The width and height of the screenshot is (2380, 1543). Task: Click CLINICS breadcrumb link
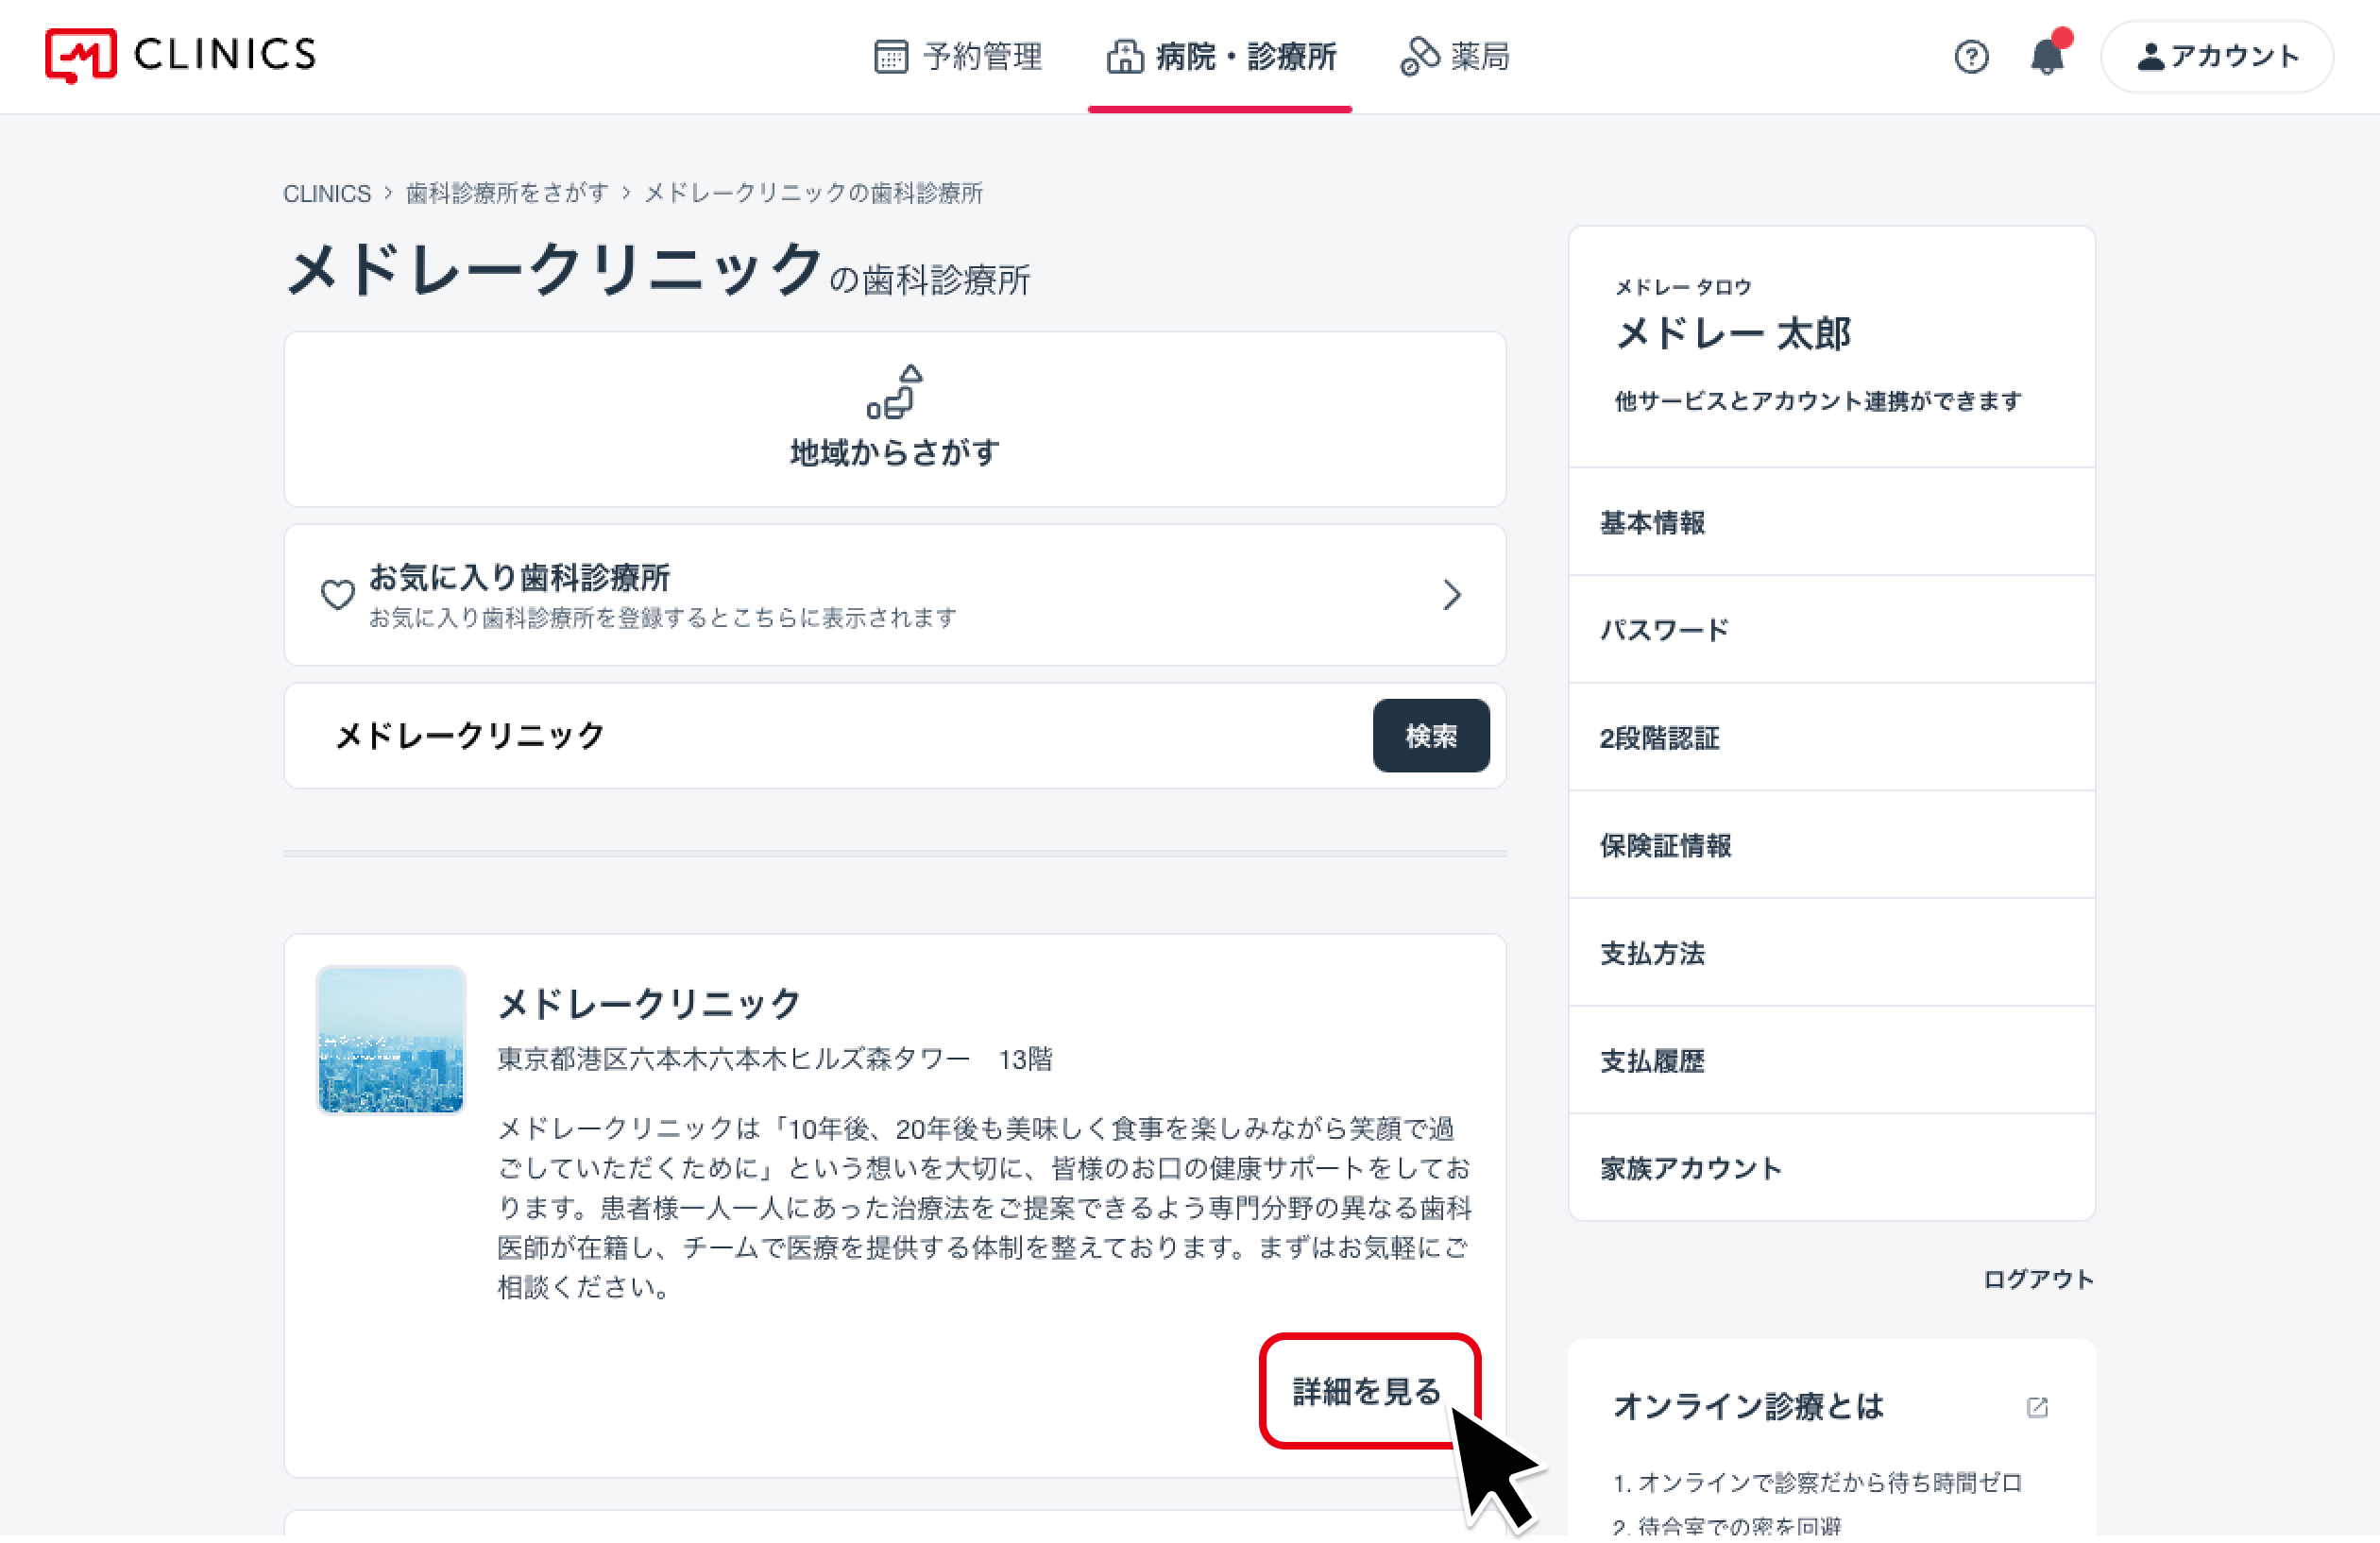click(326, 193)
